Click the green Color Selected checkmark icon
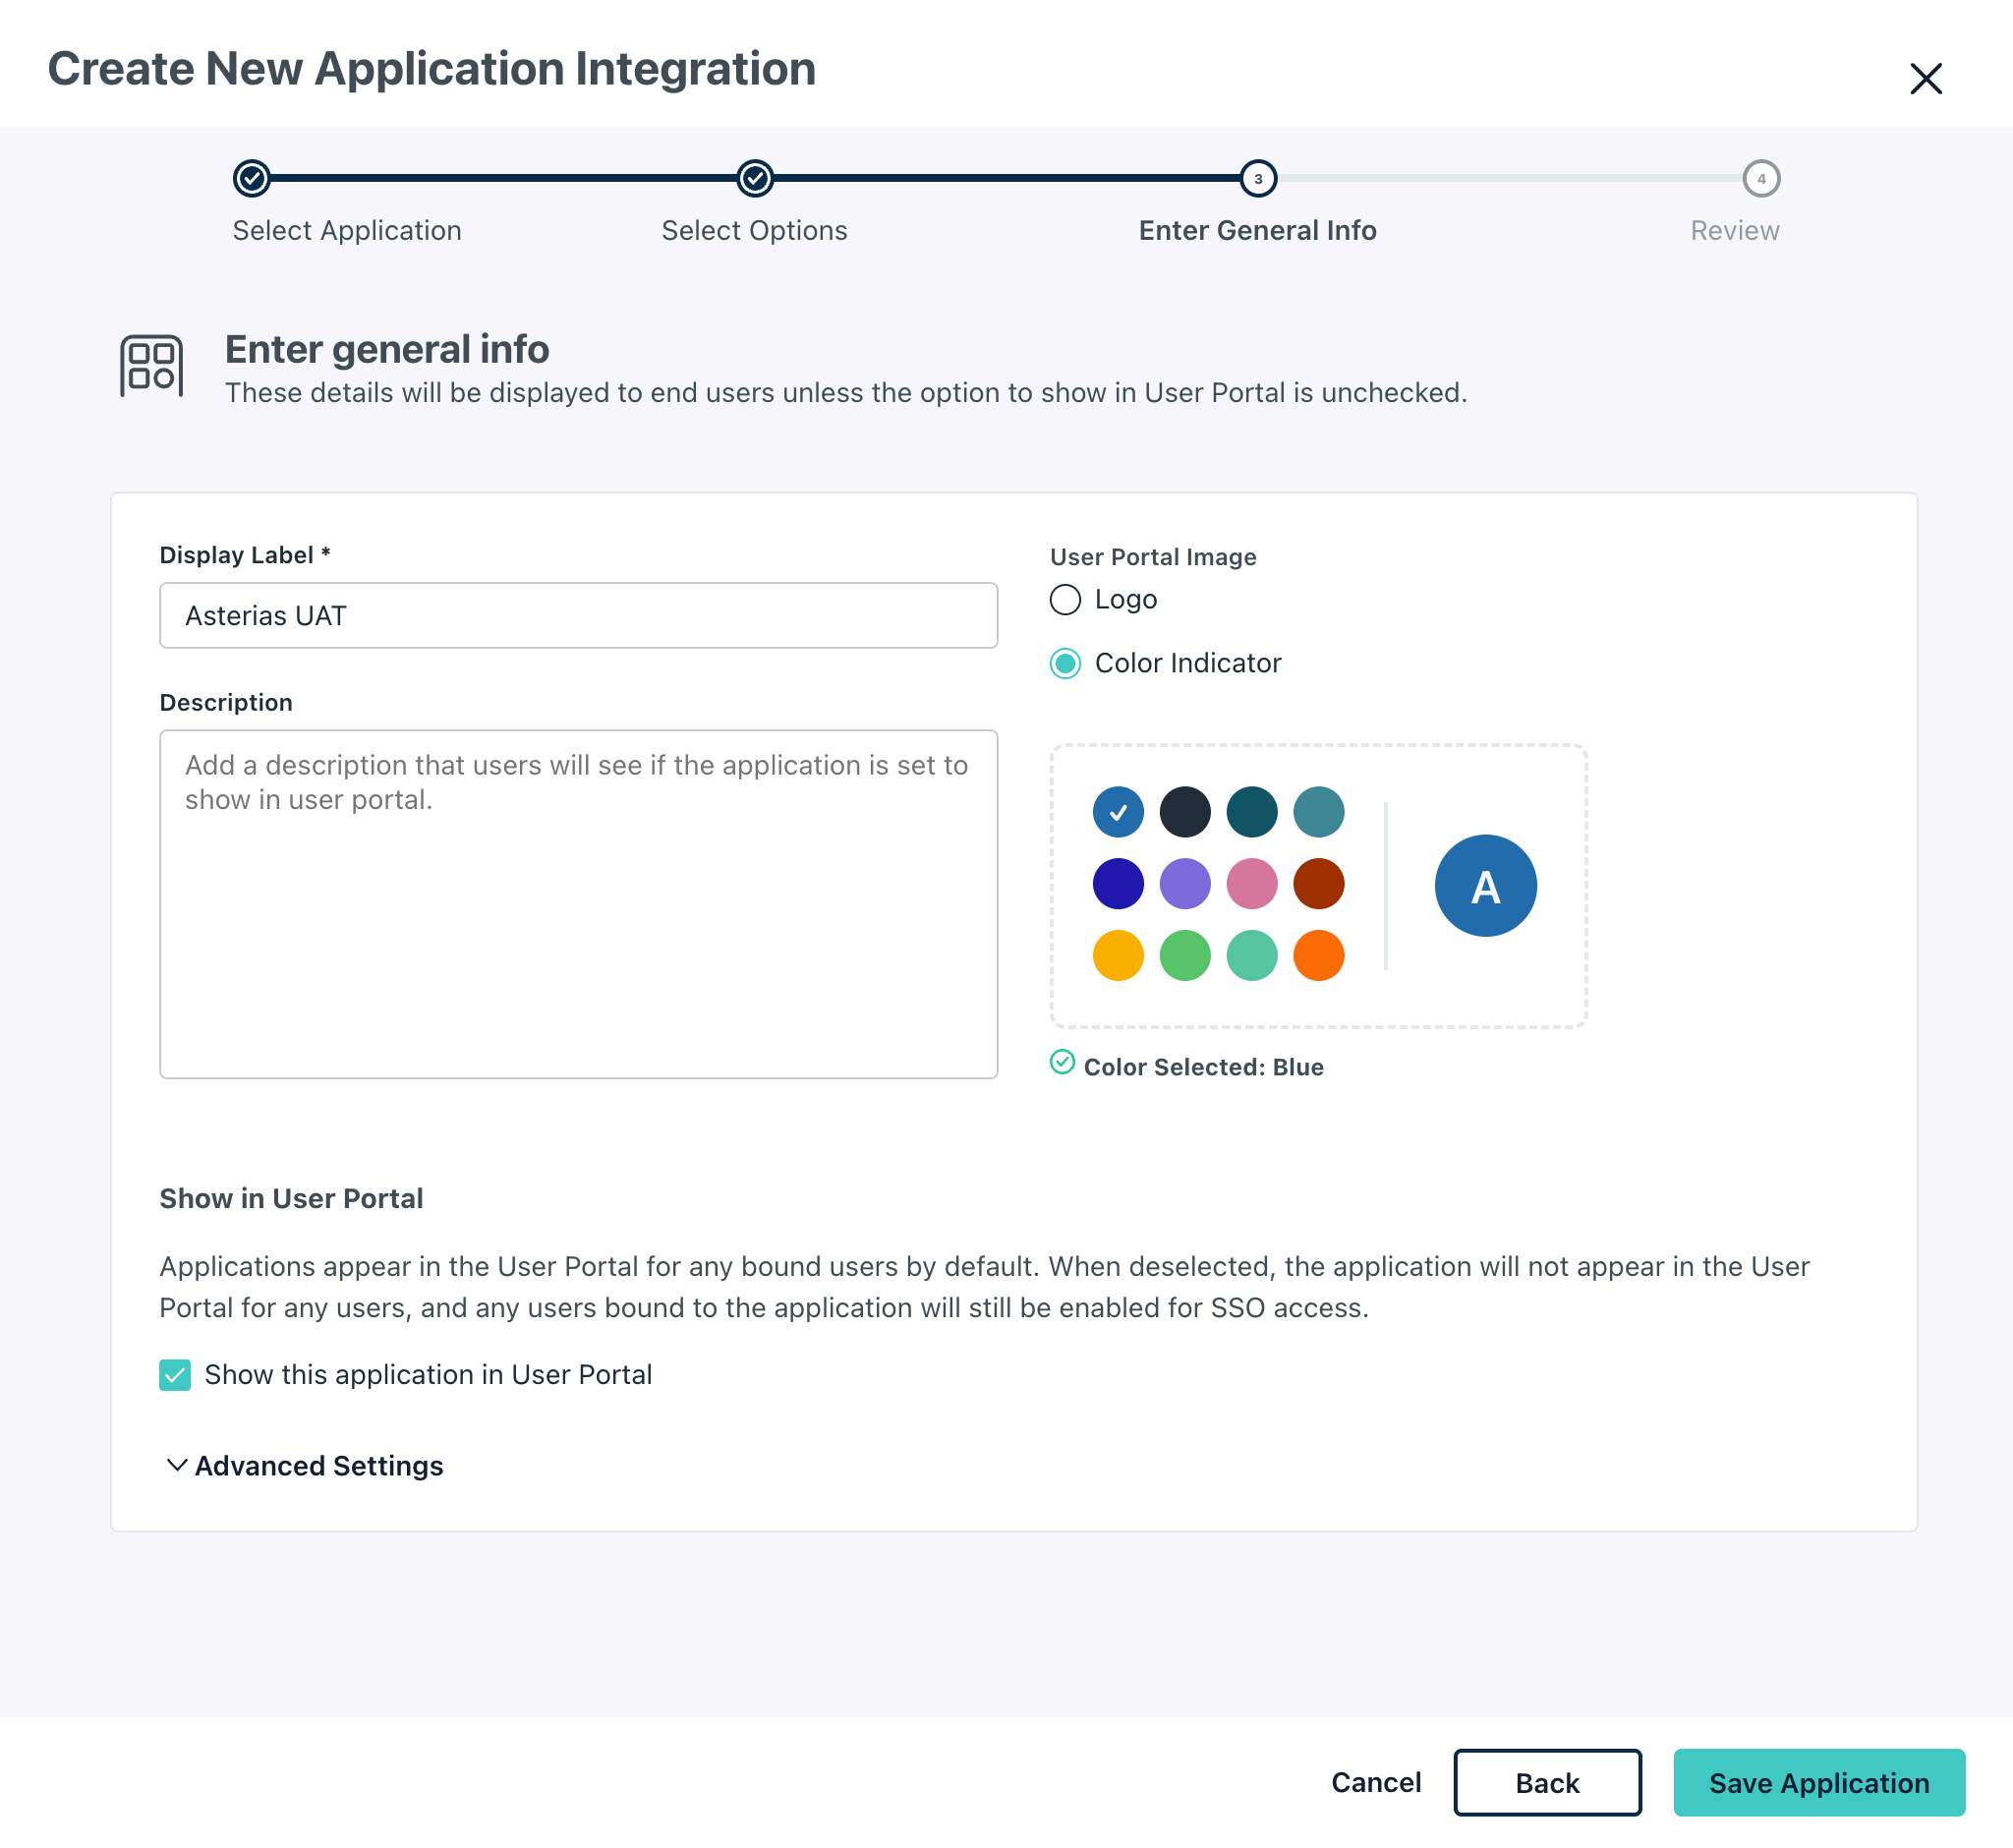 tap(1062, 1062)
